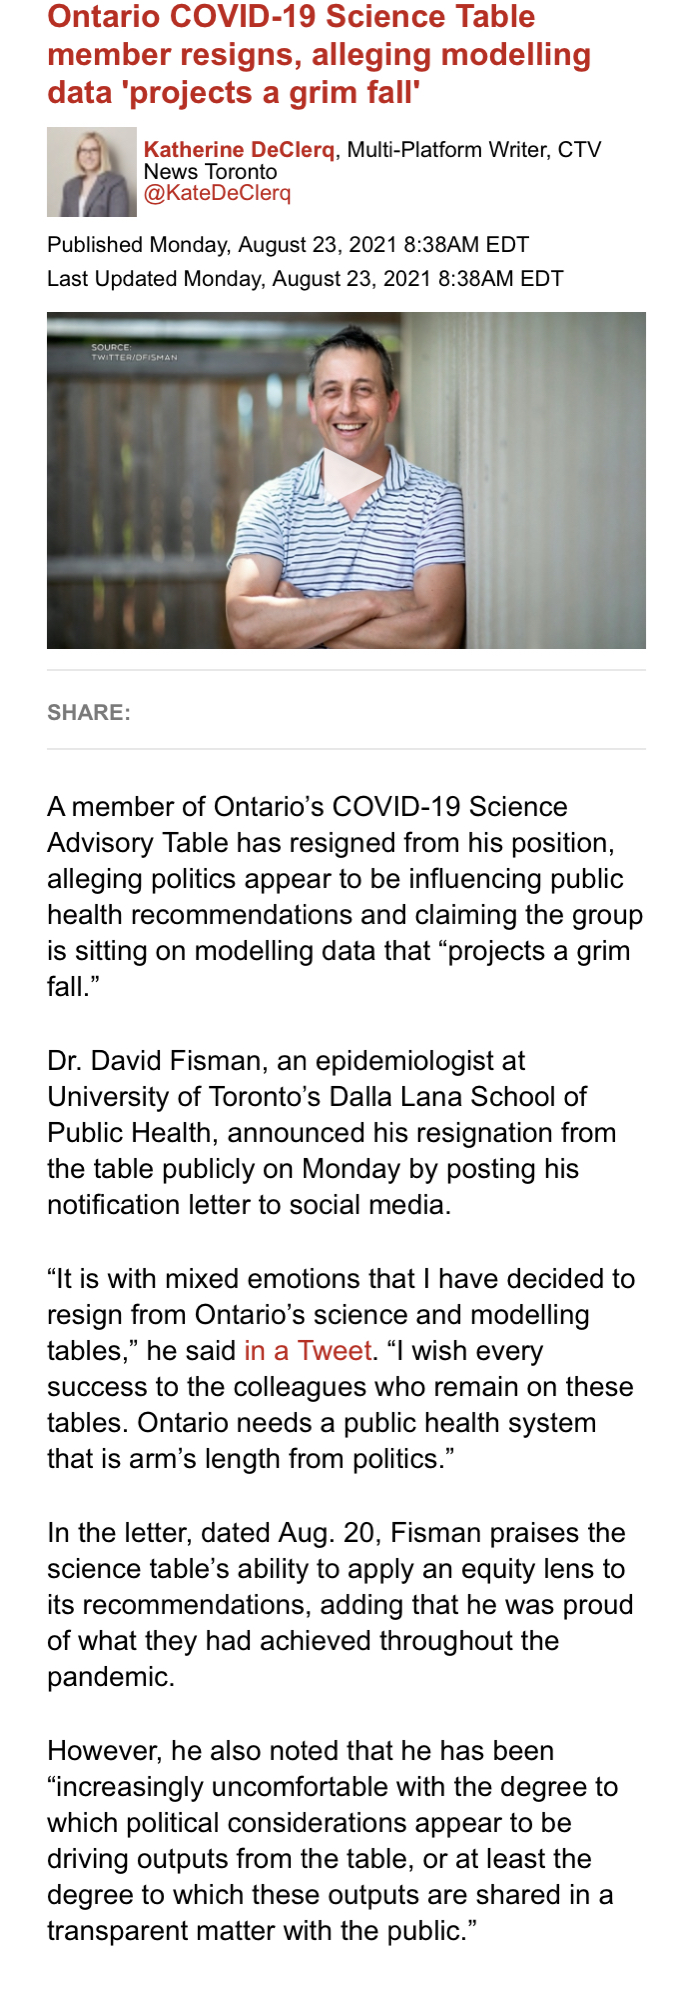Screen dimensions: 696x1989
Task: Click the paragraph starting "Dr. David Fisman"
Action: (332, 1132)
